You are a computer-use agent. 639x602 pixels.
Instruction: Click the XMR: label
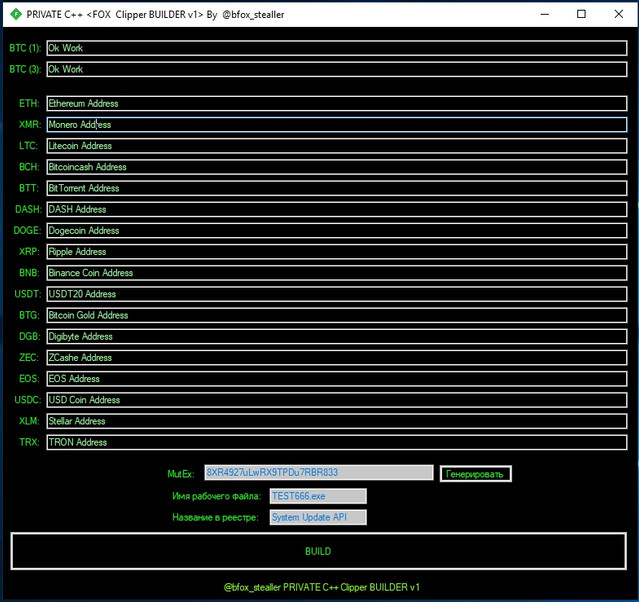pos(30,125)
